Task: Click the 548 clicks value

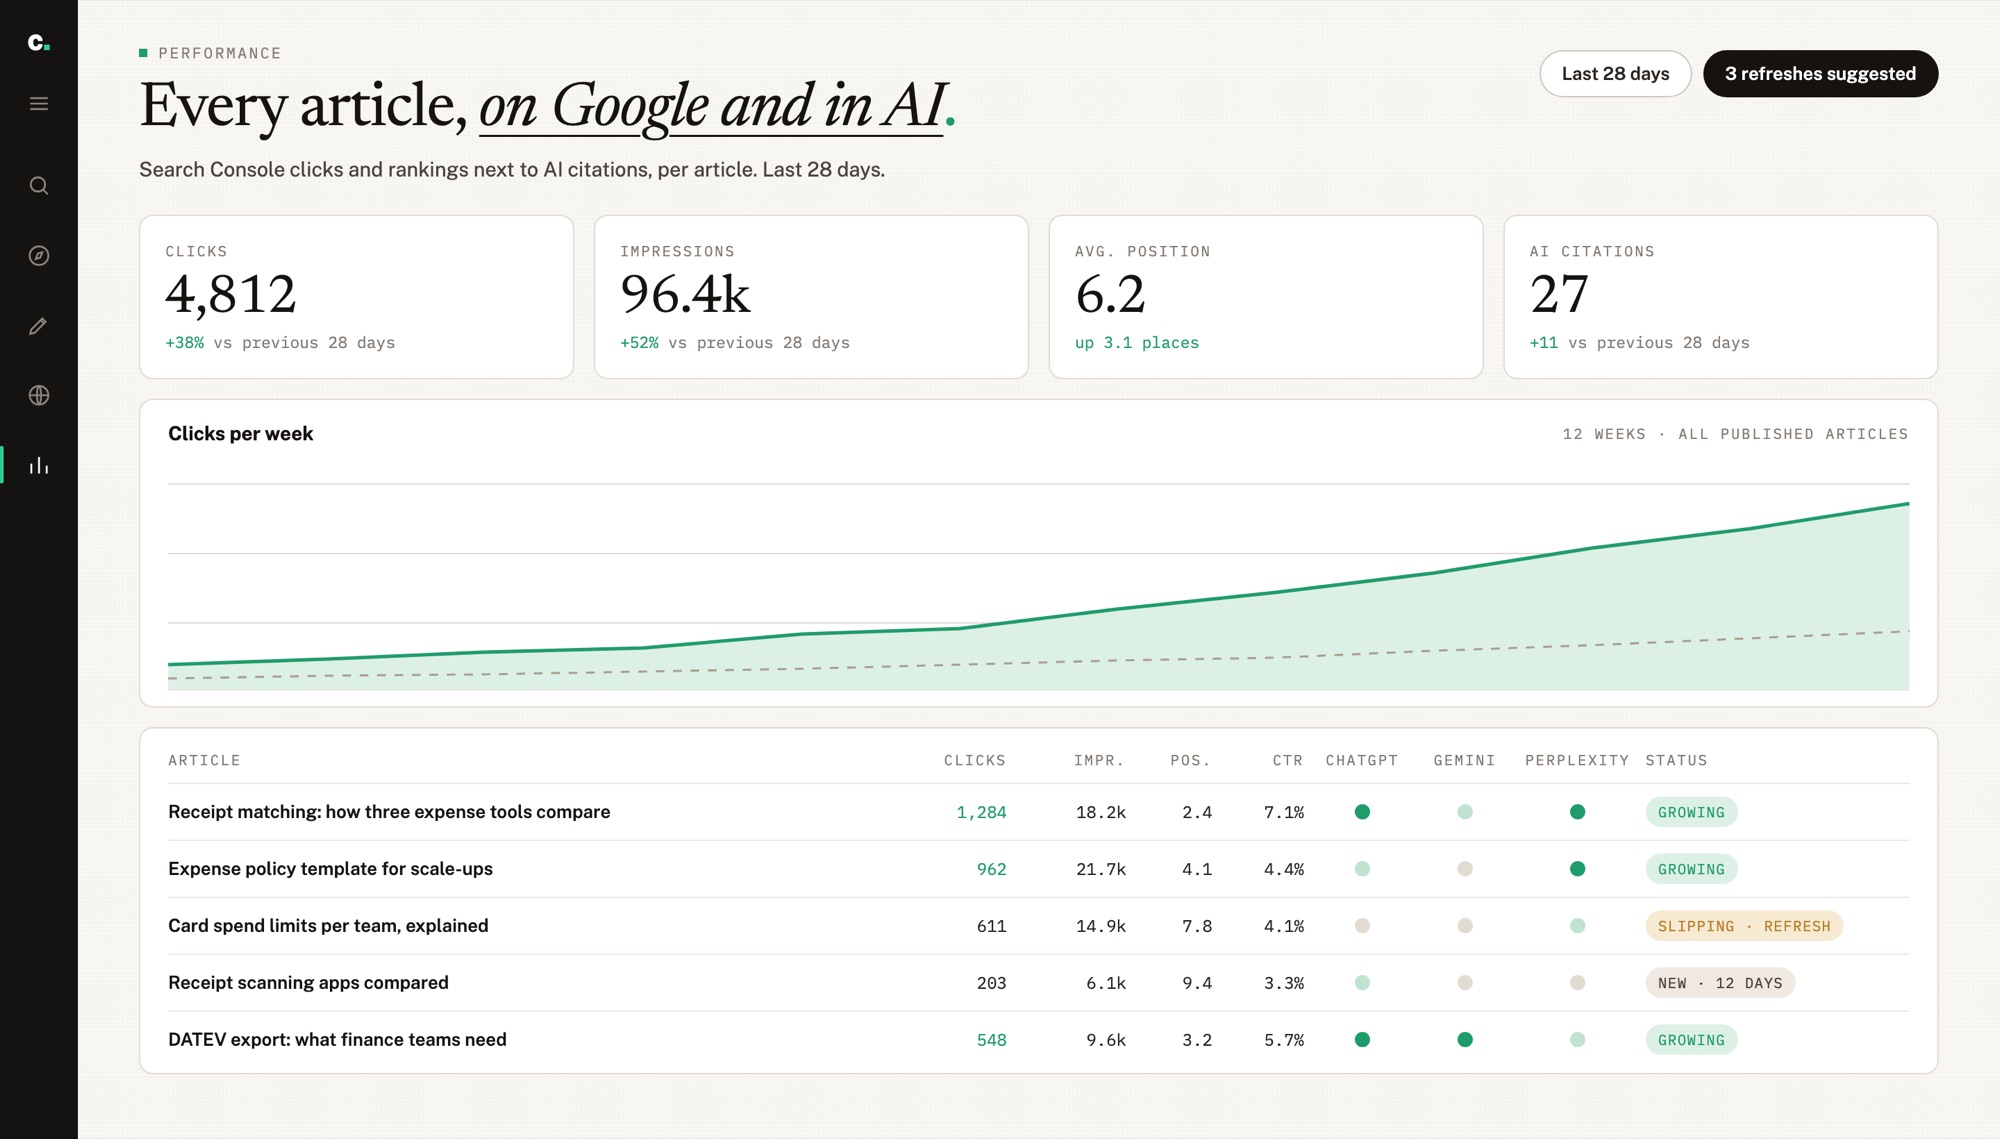Action: pyautogui.click(x=991, y=1041)
